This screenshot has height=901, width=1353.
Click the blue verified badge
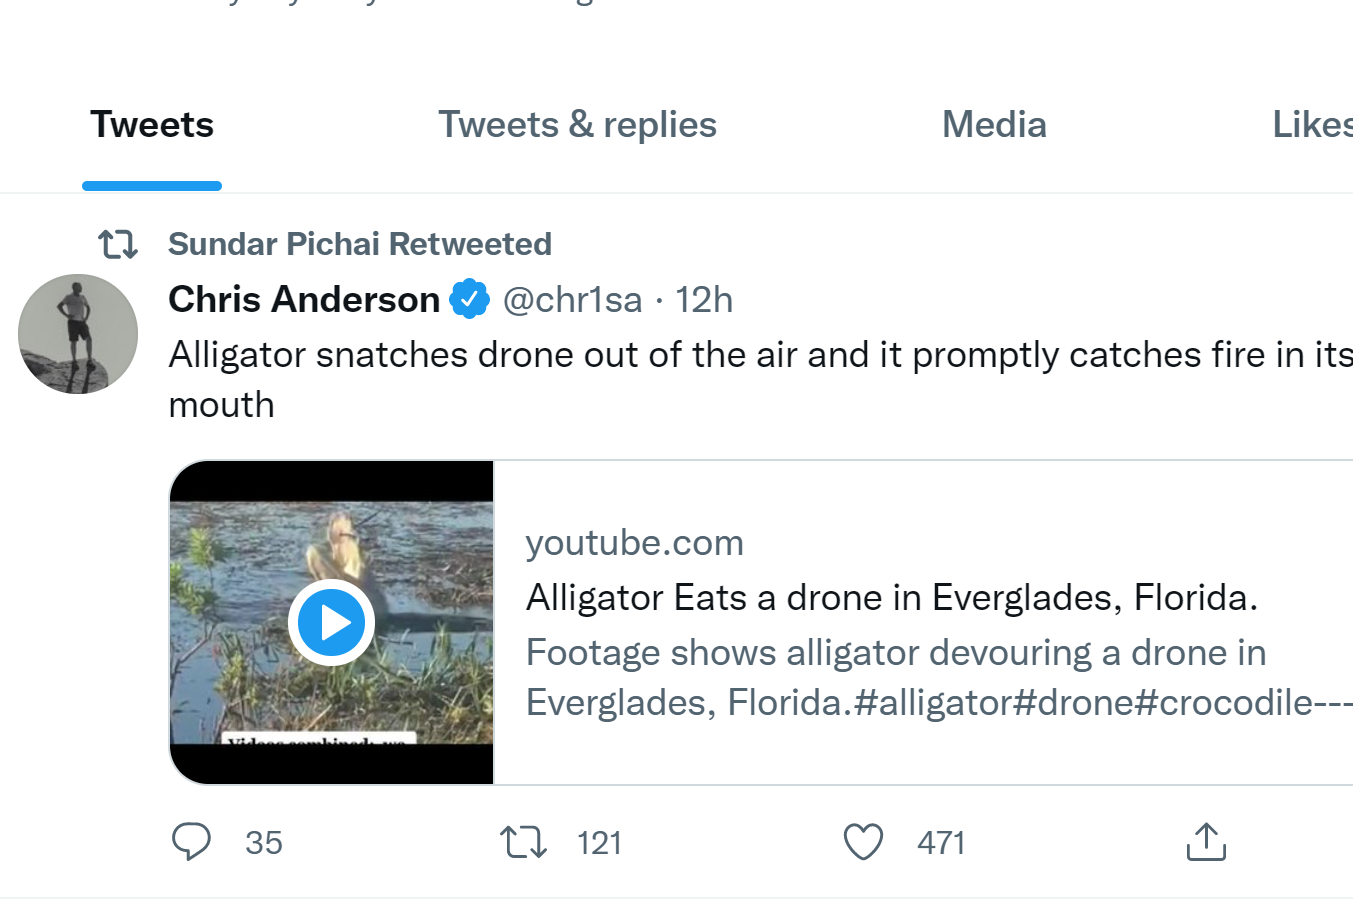470,299
